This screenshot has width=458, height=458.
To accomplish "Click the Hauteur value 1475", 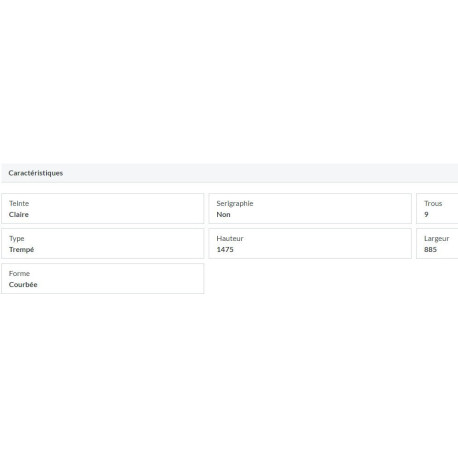I will click(x=225, y=250).
